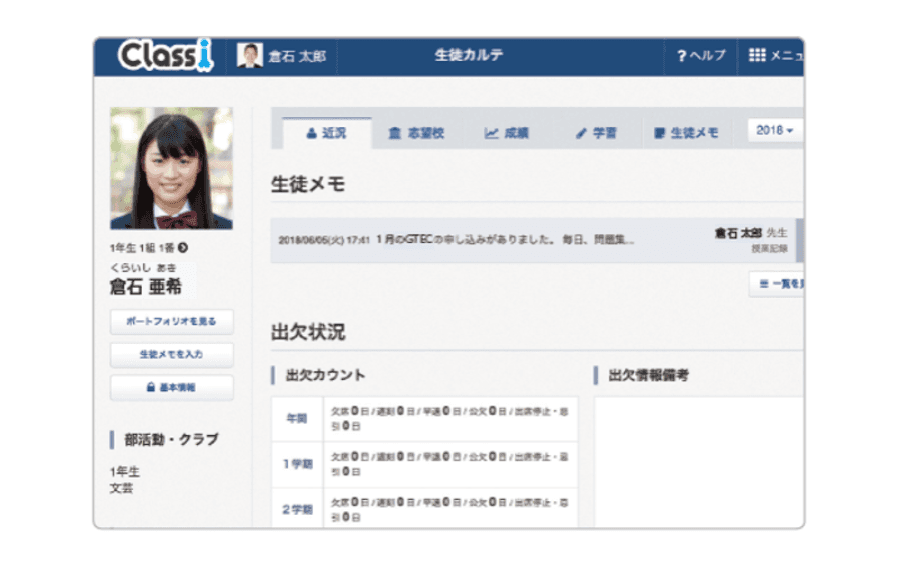Click the 出欠カウント heading
The height and width of the screenshot is (564, 898).
click(x=325, y=375)
